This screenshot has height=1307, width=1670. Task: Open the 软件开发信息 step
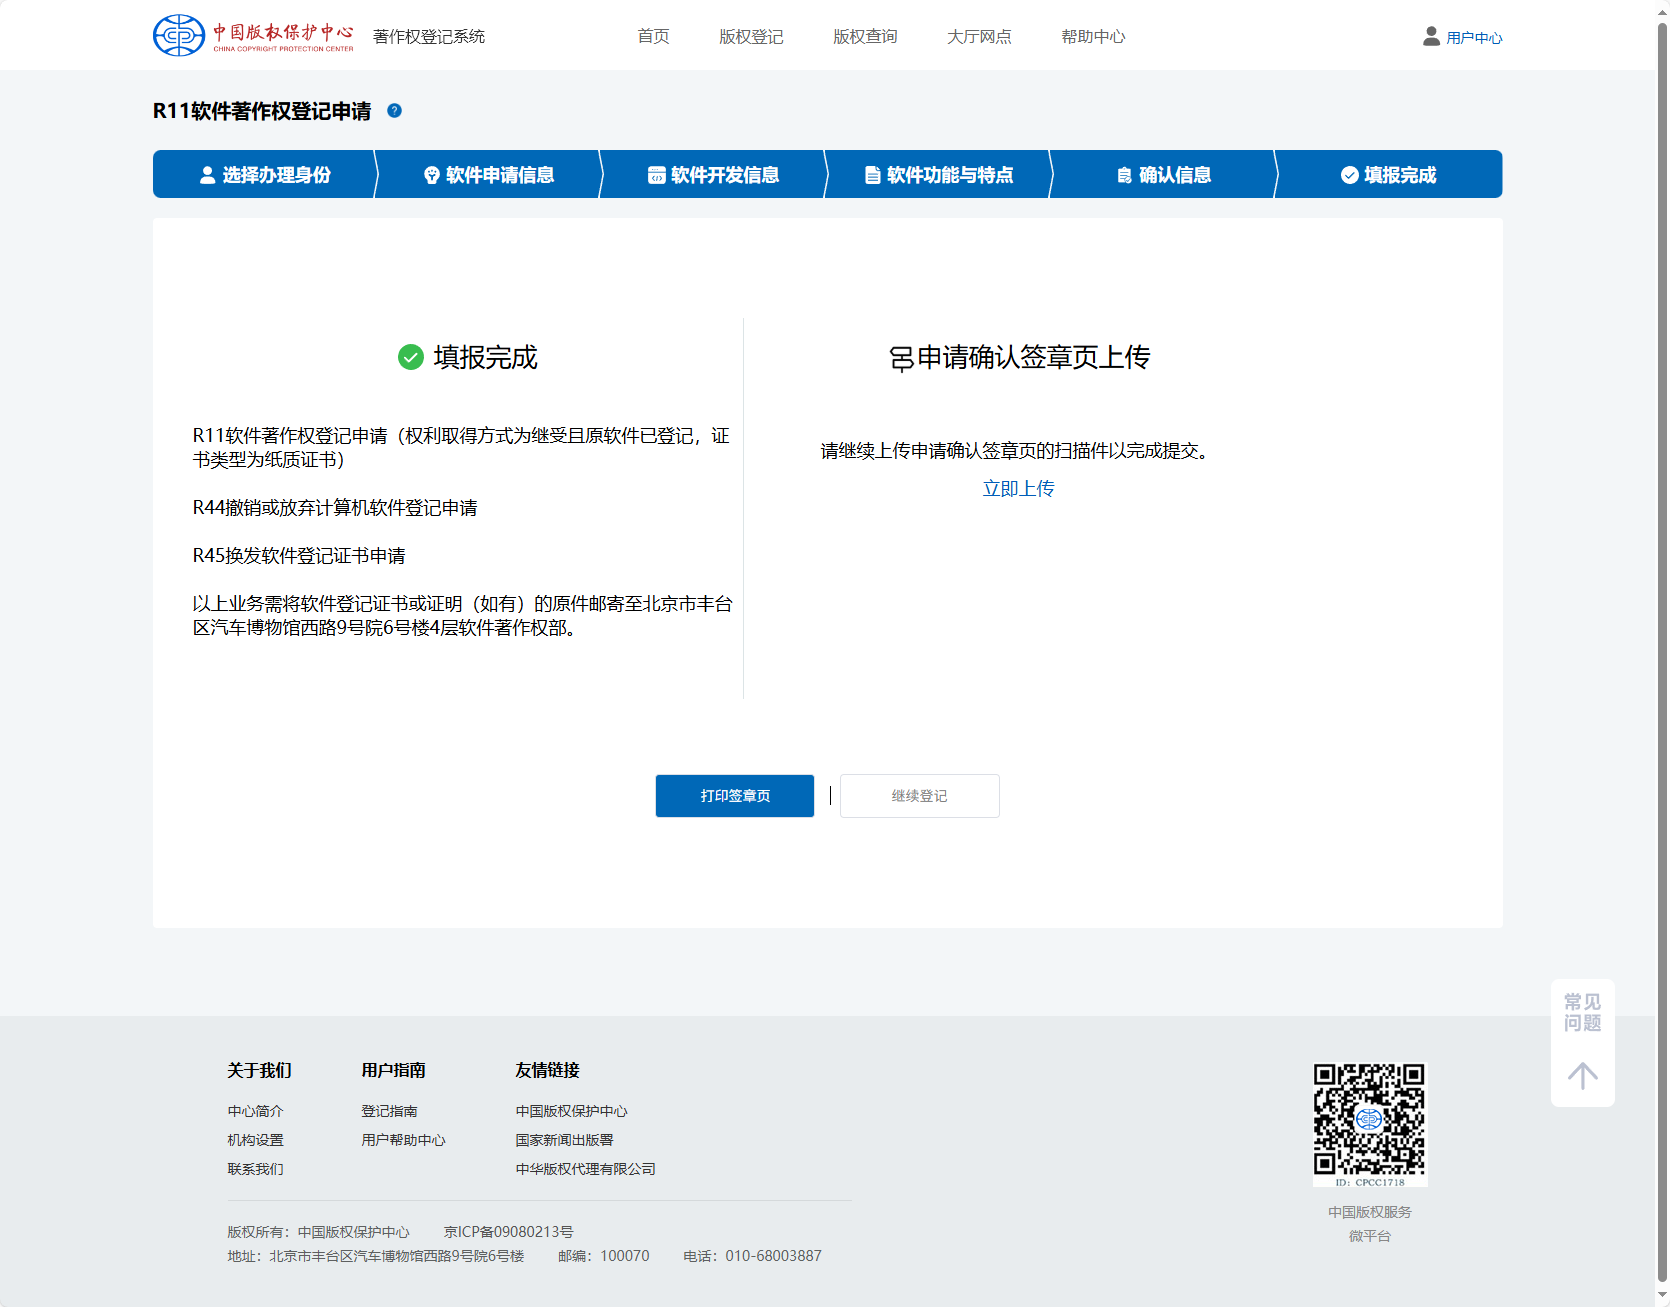pos(713,175)
